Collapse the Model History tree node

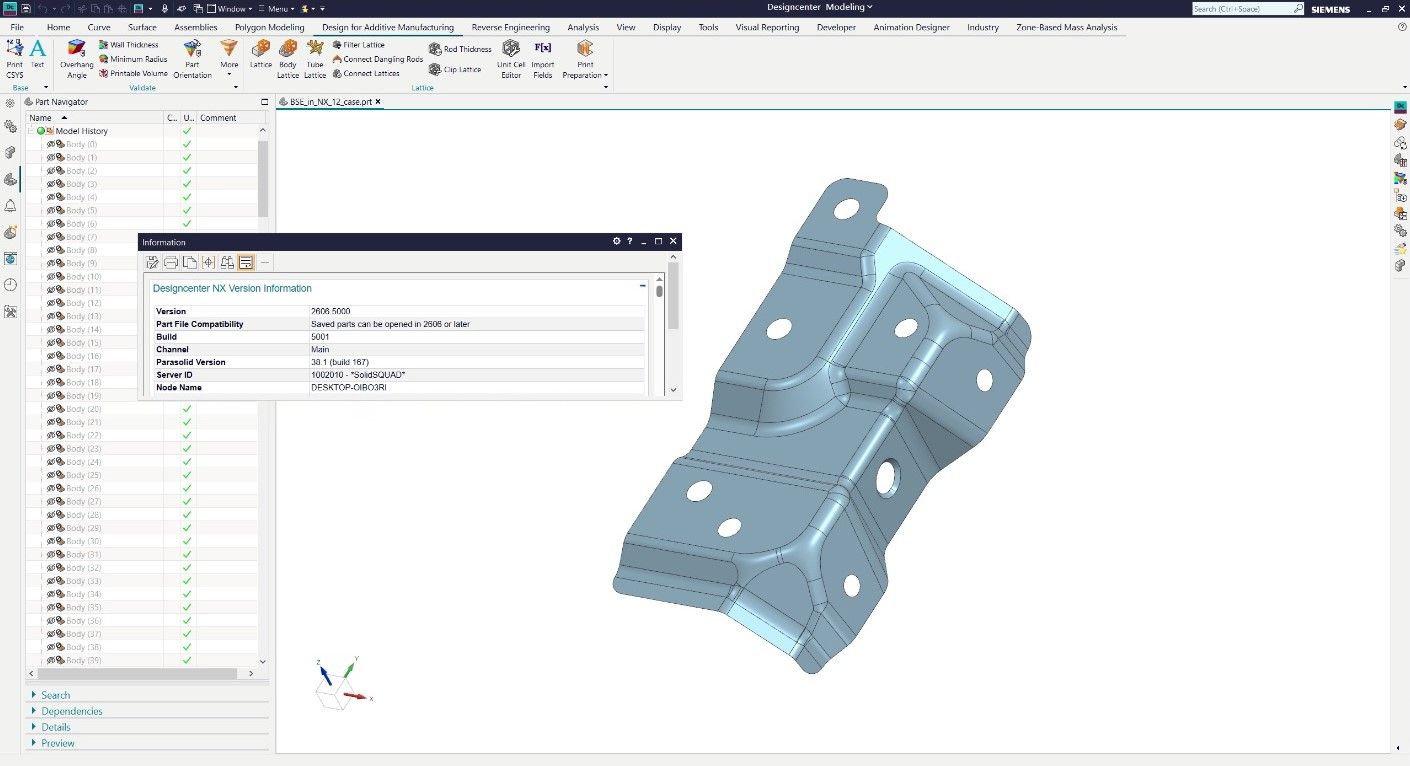(31, 131)
